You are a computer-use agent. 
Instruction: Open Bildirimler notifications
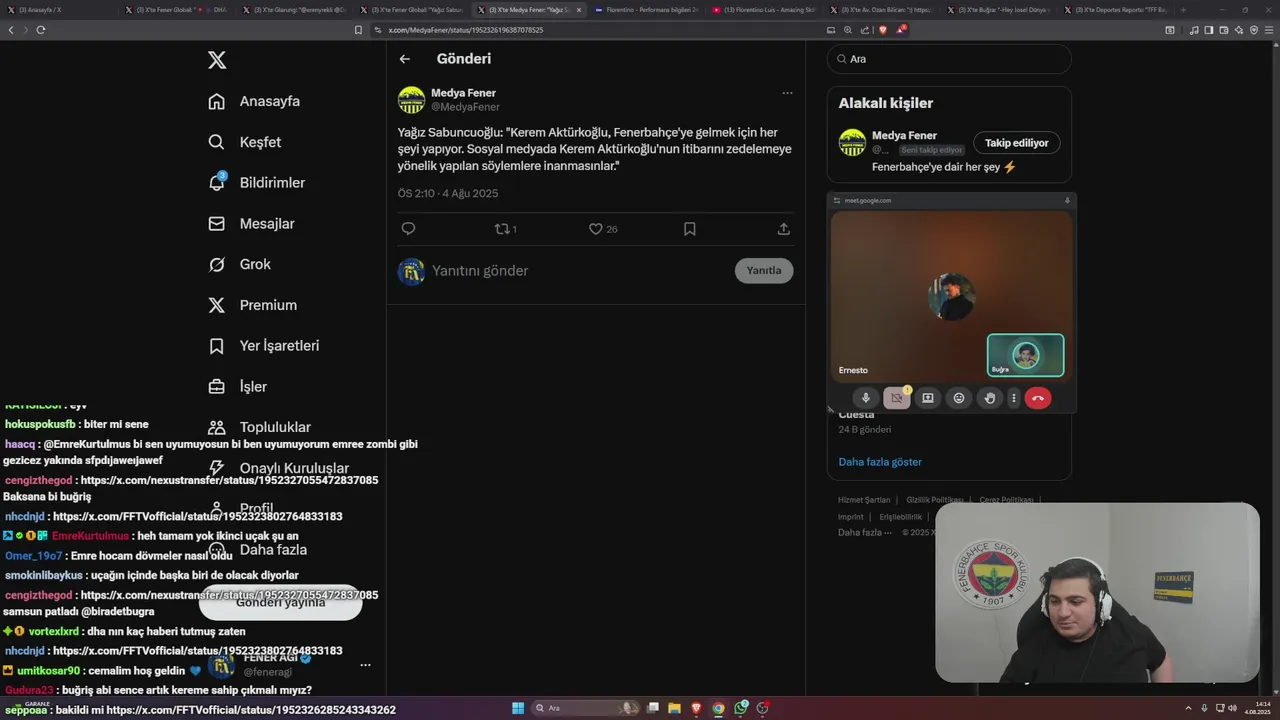pos(256,183)
